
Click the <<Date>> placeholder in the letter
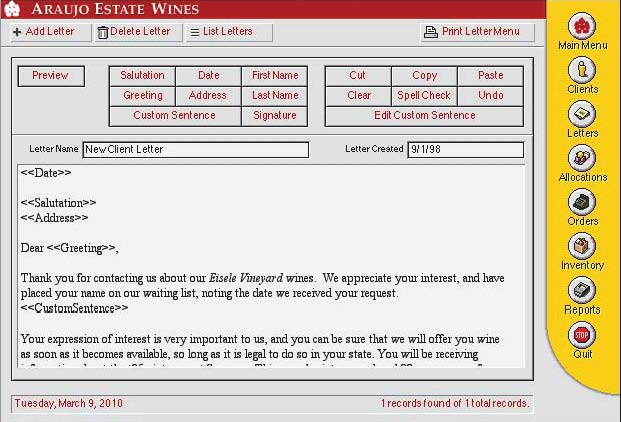coord(46,173)
